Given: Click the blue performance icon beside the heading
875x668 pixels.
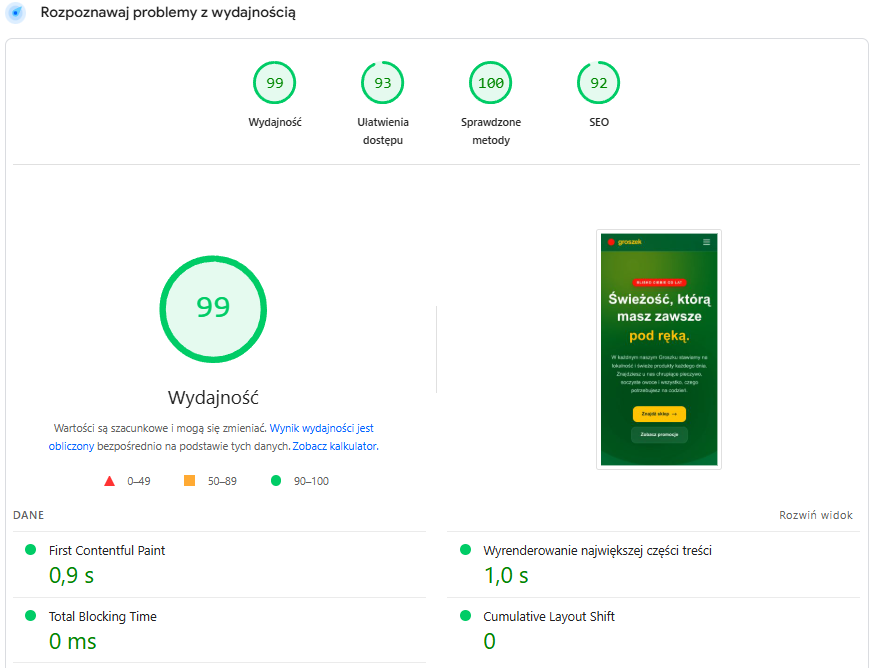Looking at the screenshot, I should 16,12.
